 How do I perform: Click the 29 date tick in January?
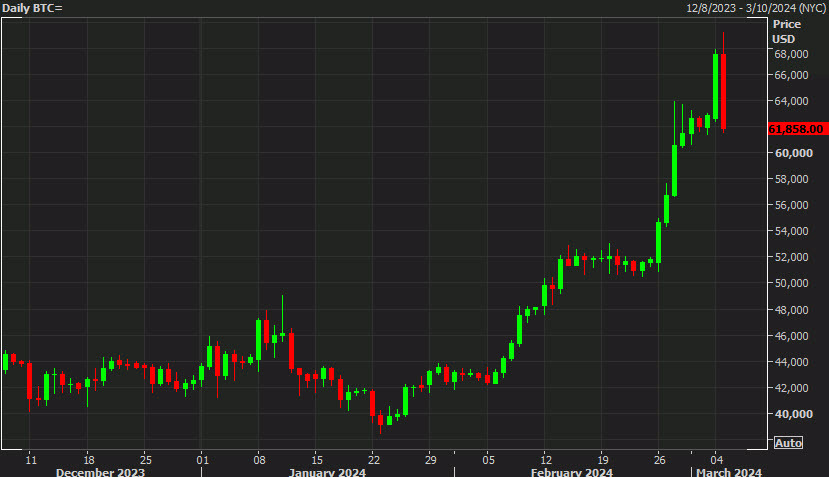click(x=430, y=460)
